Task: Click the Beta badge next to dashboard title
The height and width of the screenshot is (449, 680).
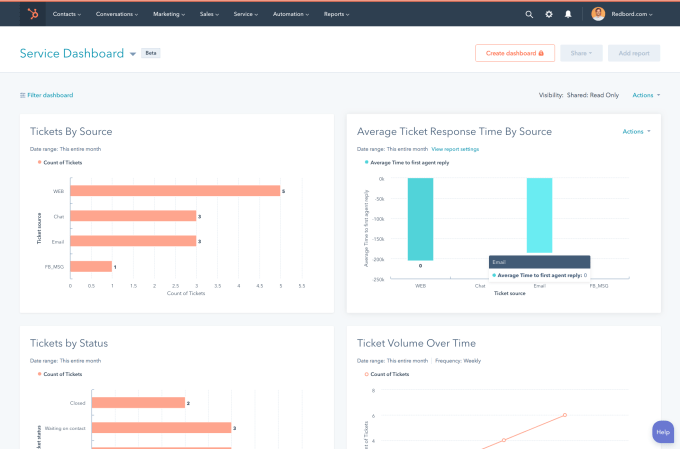Action: (x=150, y=53)
